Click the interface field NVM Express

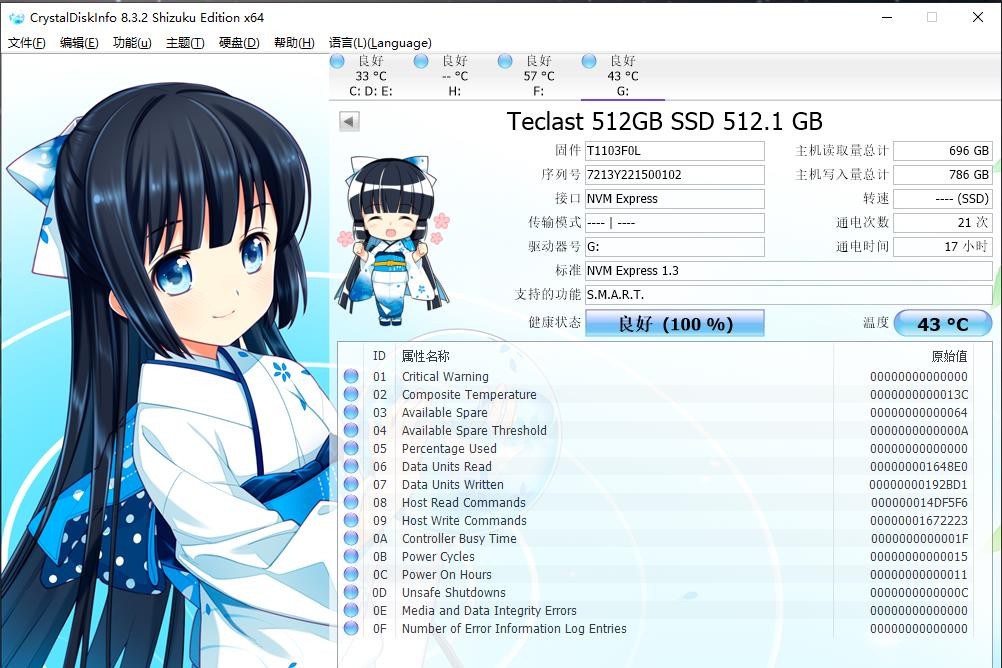pyautogui.click(x=675, y=199)
